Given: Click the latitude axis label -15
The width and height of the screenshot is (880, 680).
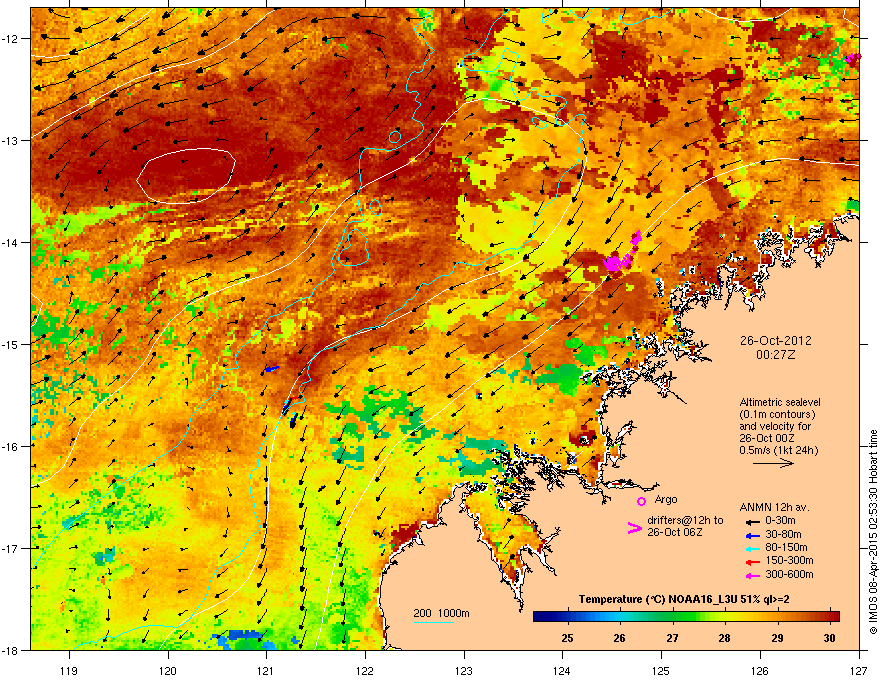Looking at the screenshot, I should 11,344.
